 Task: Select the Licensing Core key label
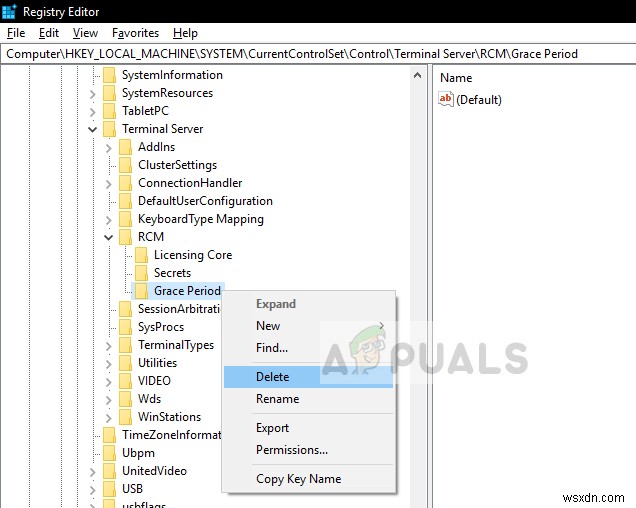coord(193,255)
